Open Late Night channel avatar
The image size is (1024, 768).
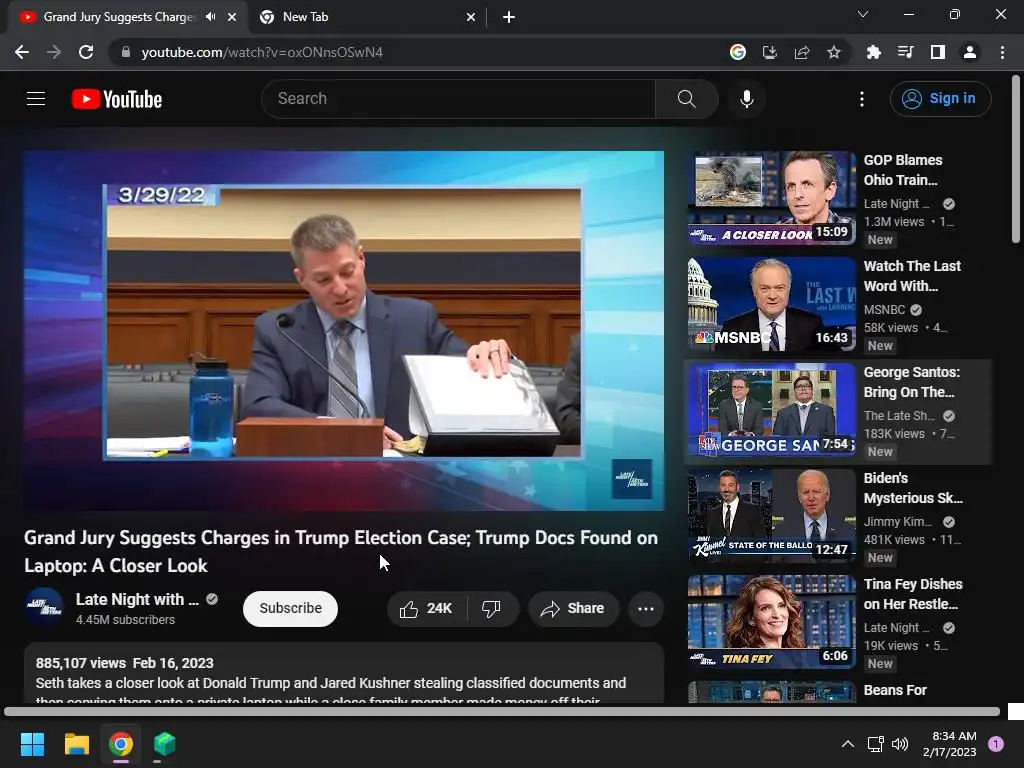[x=44, y=607]
